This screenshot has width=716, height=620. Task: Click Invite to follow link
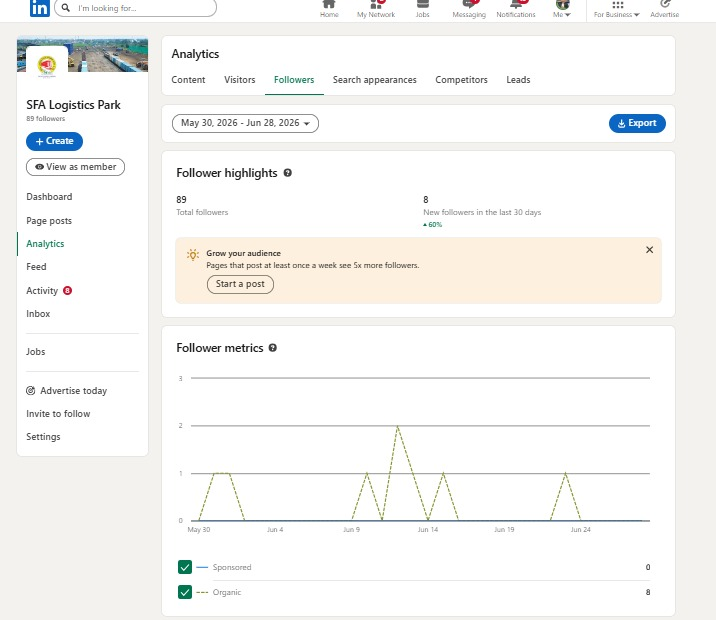[x=58, y=414]
